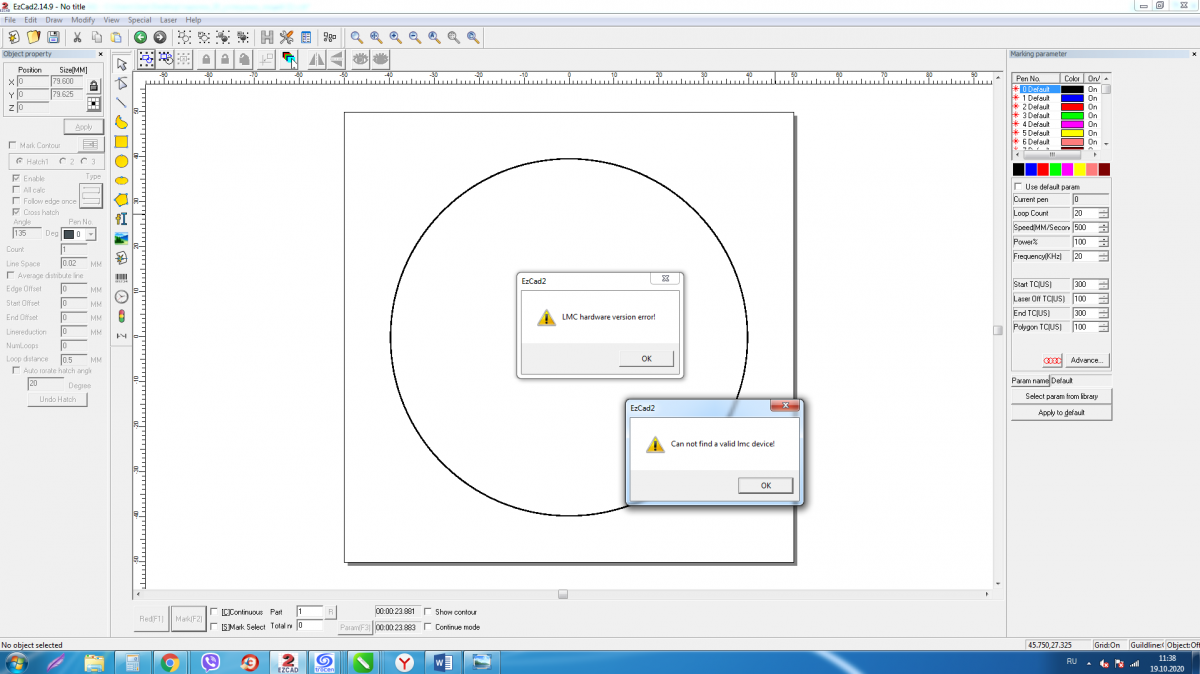
Task: Select the yellow pen color swatch
Action: tap(1080, 170)
